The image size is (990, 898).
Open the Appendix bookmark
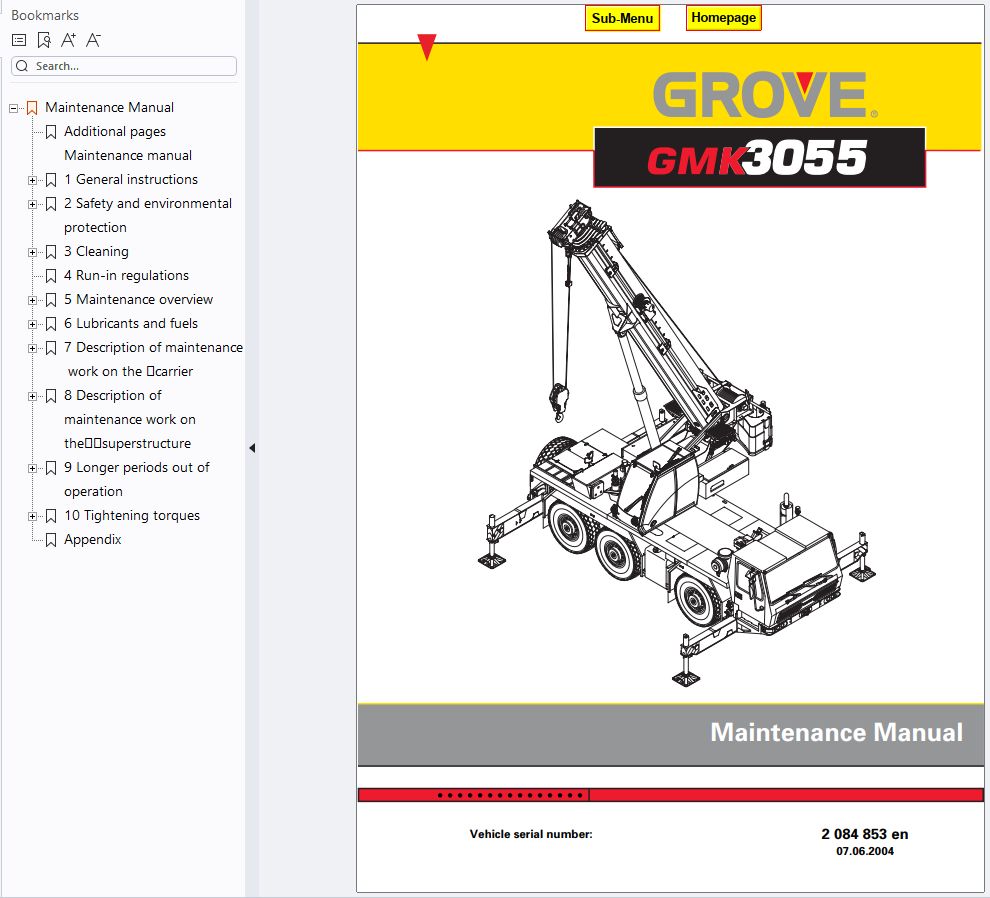point(92,539)
